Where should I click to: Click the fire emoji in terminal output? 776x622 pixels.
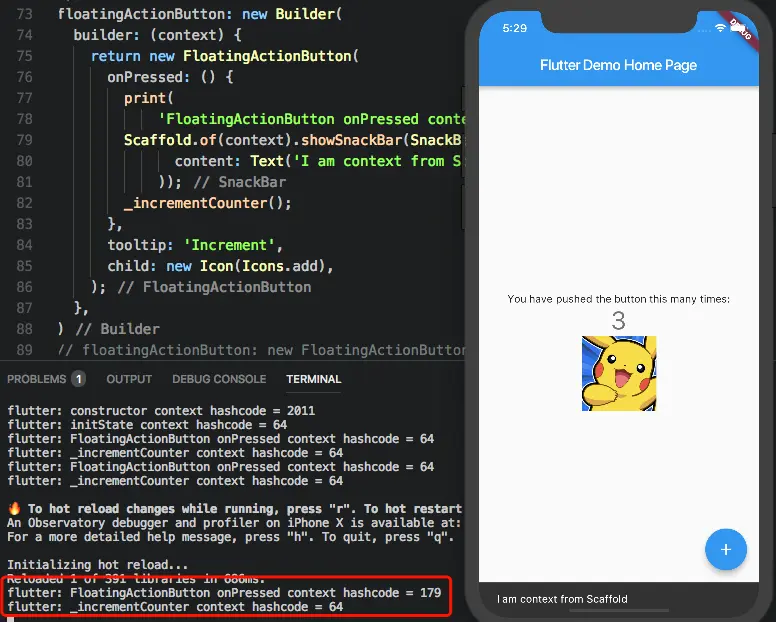pyautogui.click(x=14, y=508)
